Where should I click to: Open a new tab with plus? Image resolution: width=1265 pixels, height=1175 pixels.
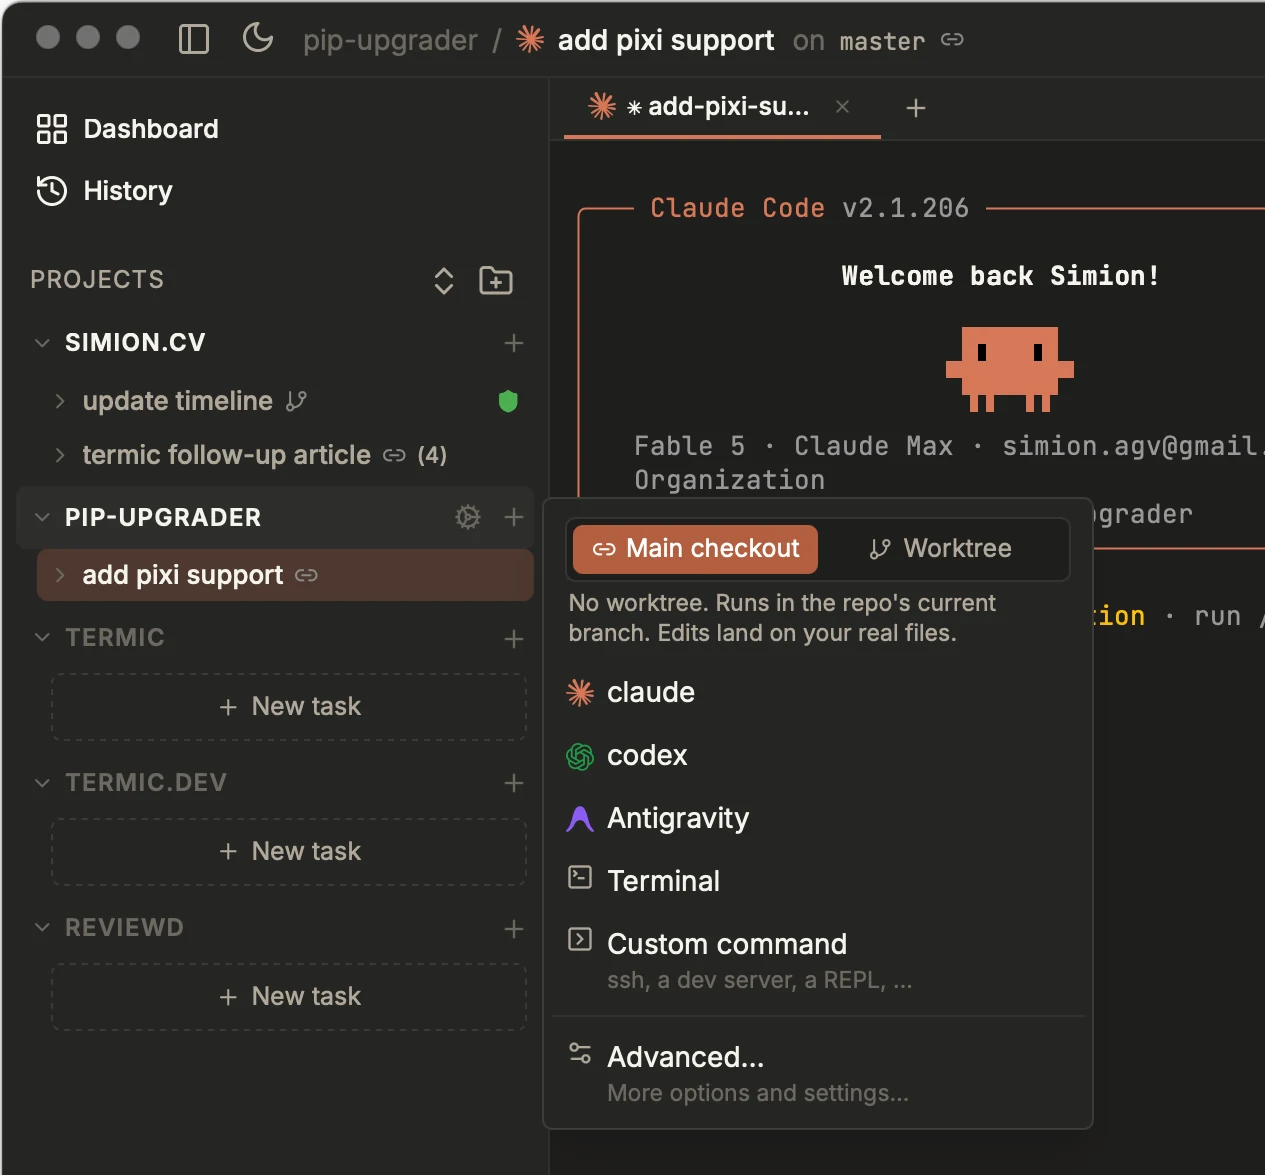916,108
